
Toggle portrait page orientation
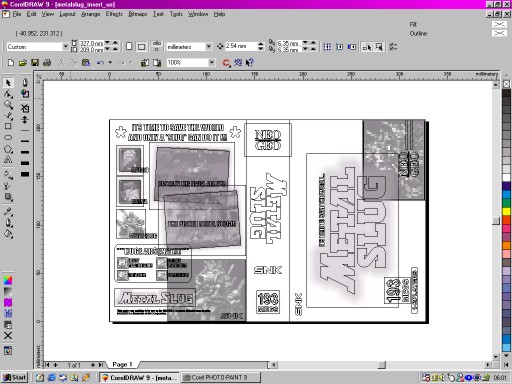coord(129,47)
